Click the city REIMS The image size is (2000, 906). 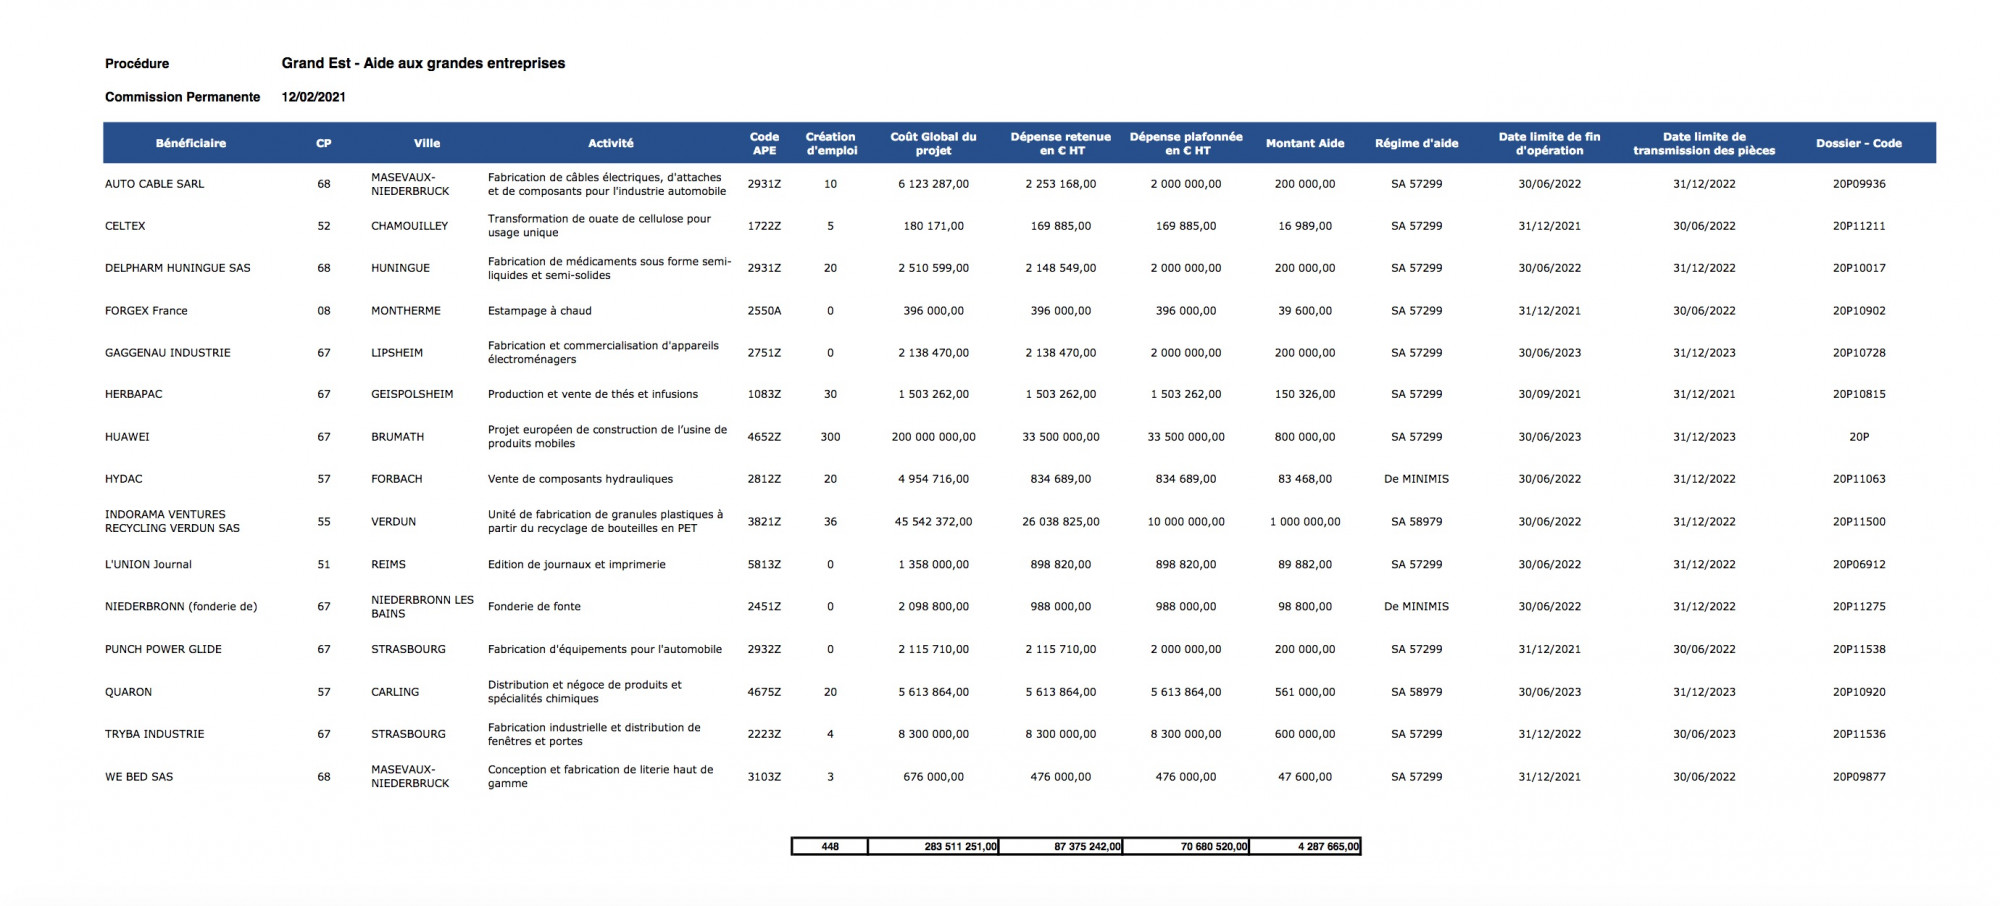pyautogui.click(x=388, y=564)
